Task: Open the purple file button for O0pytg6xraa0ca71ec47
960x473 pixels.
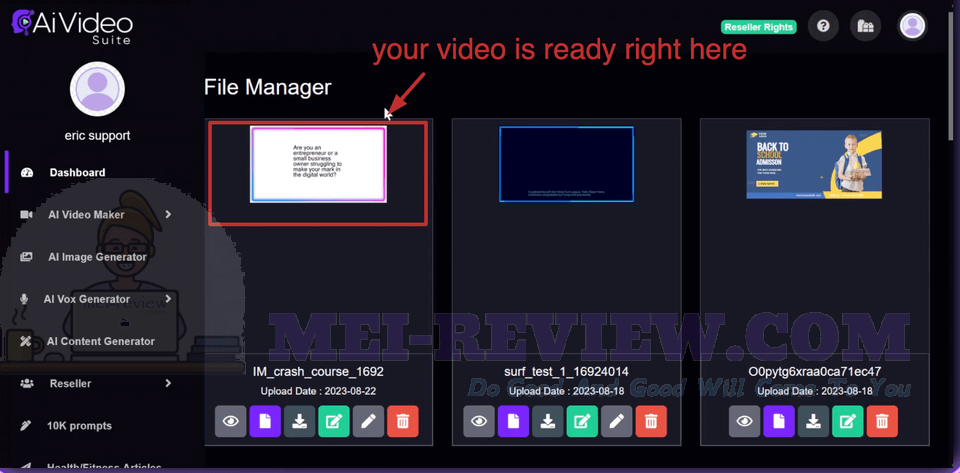Action: [x=779, y=421]
